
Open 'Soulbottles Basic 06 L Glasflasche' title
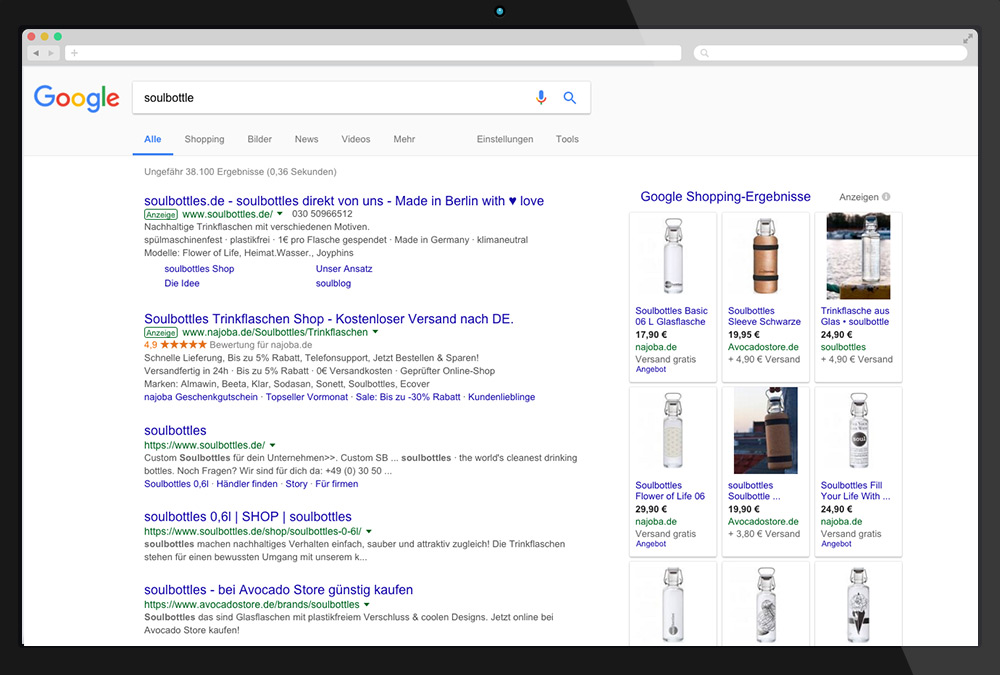671,316
